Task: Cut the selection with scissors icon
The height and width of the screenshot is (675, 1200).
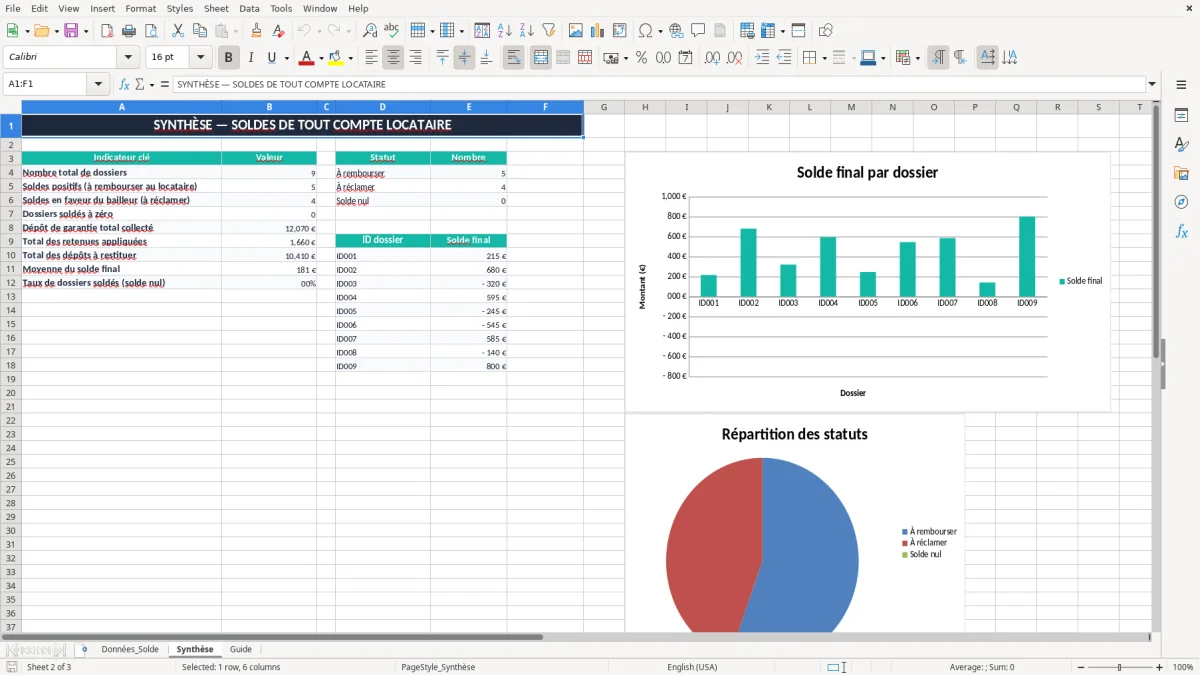Action: pyautogui.click(x=178, y=31)
